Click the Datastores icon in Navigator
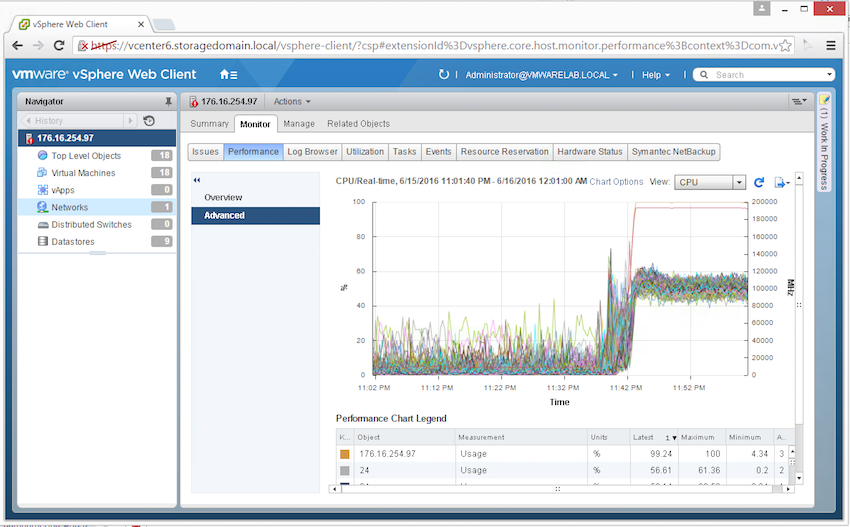This screenshot has width=850, height=527. [43, 241]
